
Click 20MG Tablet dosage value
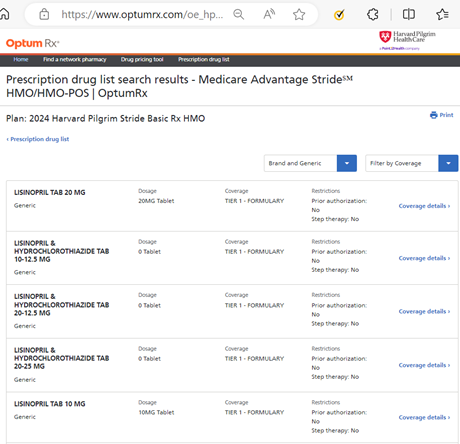coord(156,201)
